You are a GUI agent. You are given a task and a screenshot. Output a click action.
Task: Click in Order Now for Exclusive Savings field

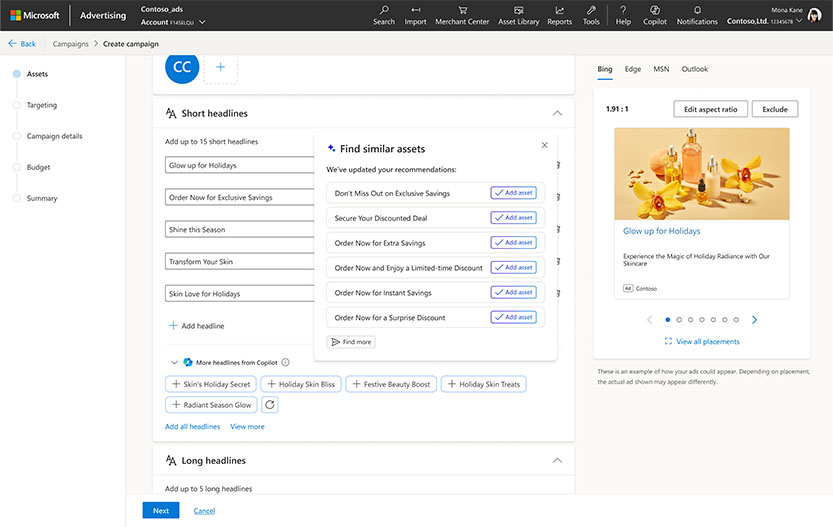[x=240, y=197]
